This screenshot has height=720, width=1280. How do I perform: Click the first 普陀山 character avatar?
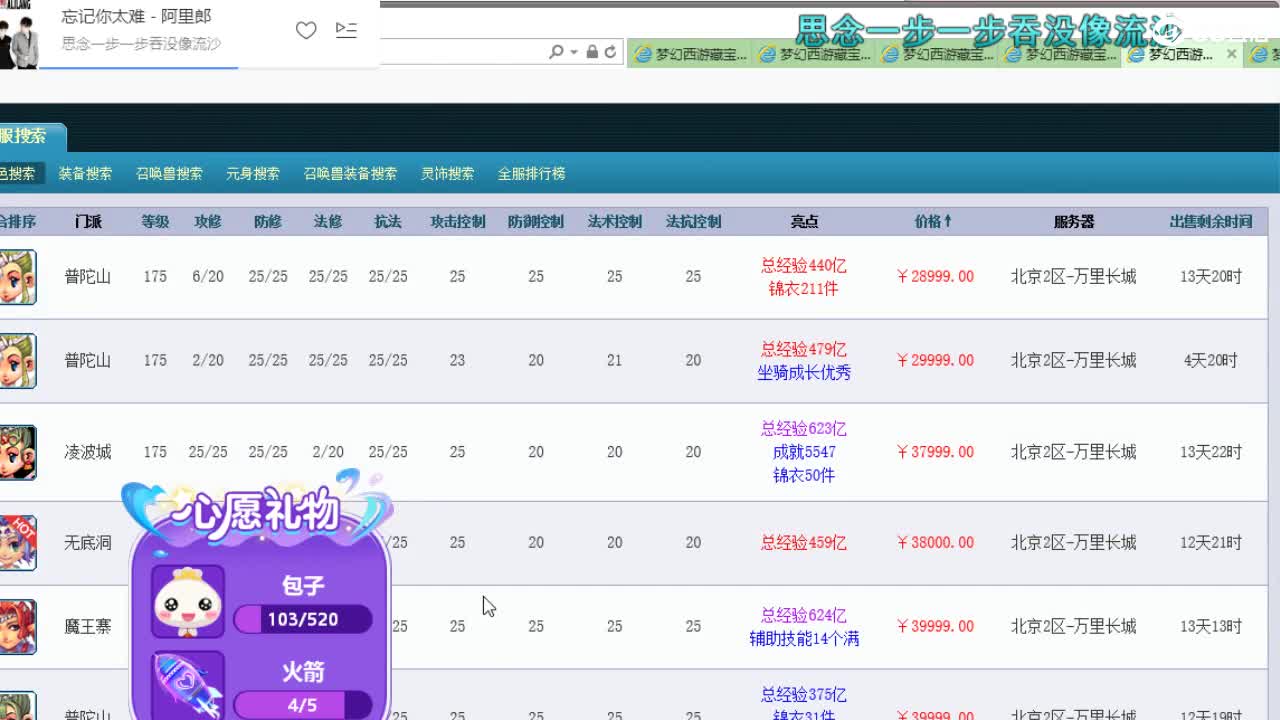(x=18, y=277)
